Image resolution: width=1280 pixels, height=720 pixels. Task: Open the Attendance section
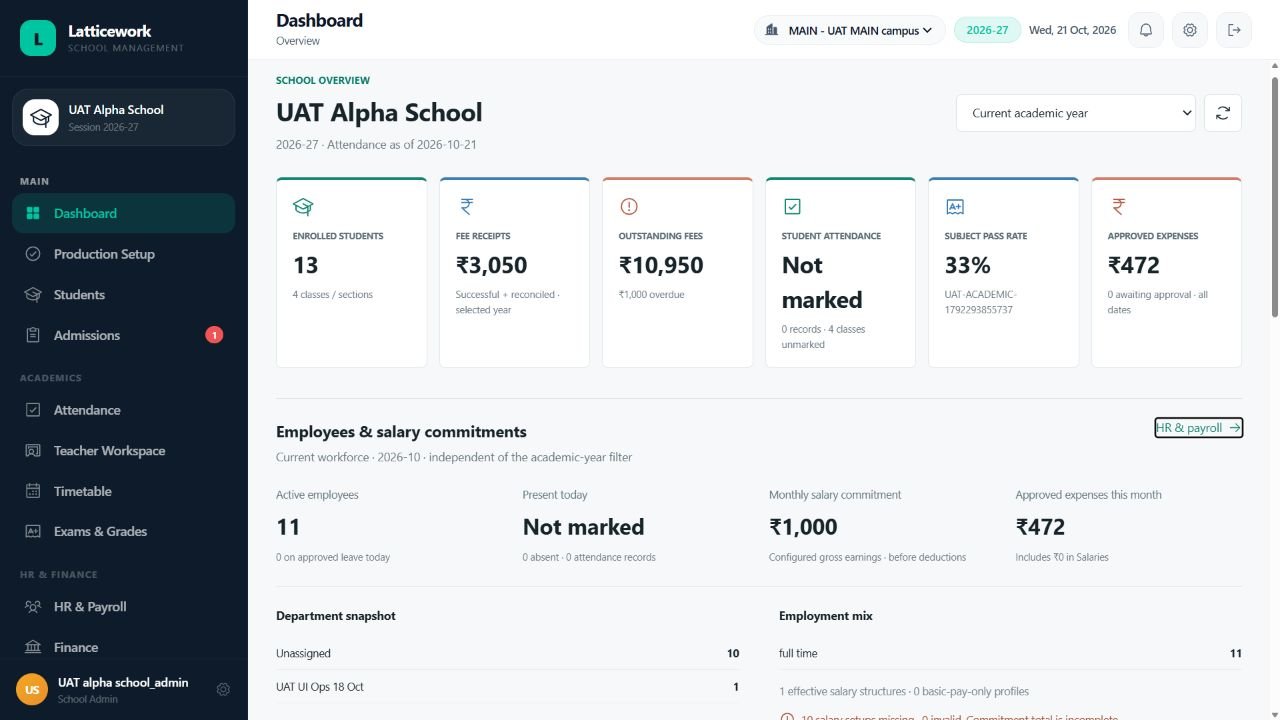click(124, 410)
